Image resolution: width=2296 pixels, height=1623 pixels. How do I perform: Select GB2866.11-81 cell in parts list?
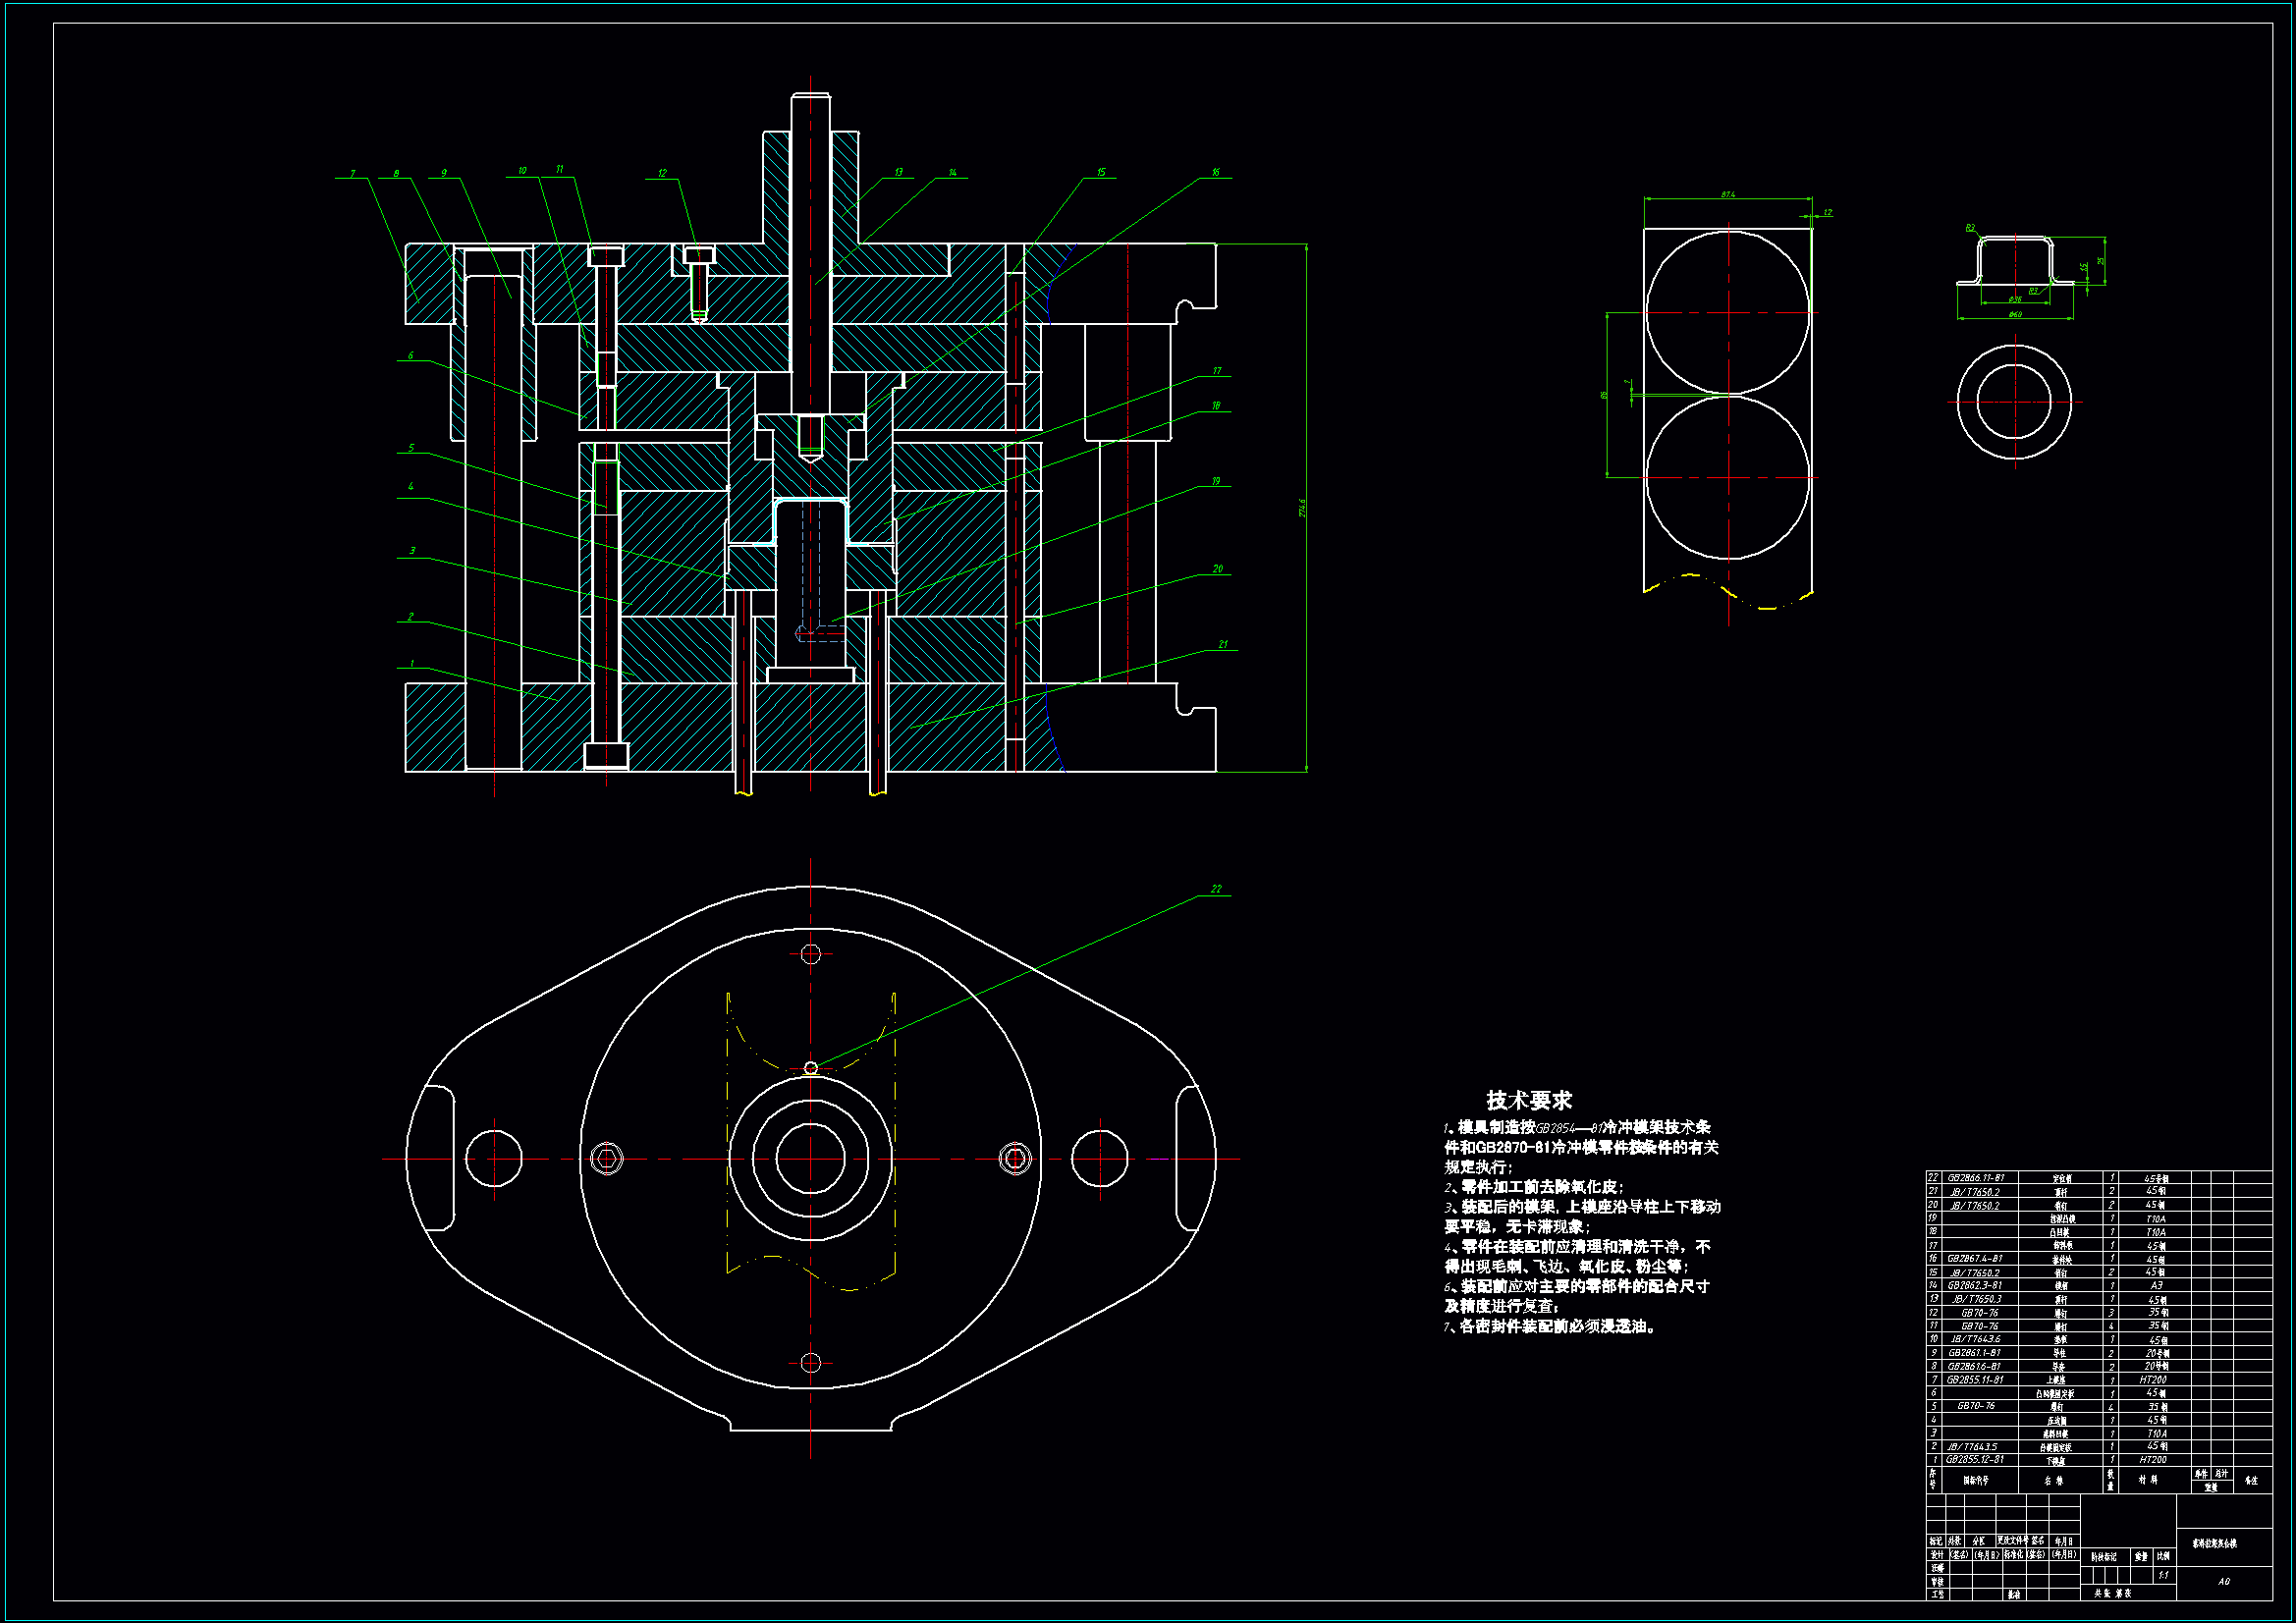point(1975,1178)
